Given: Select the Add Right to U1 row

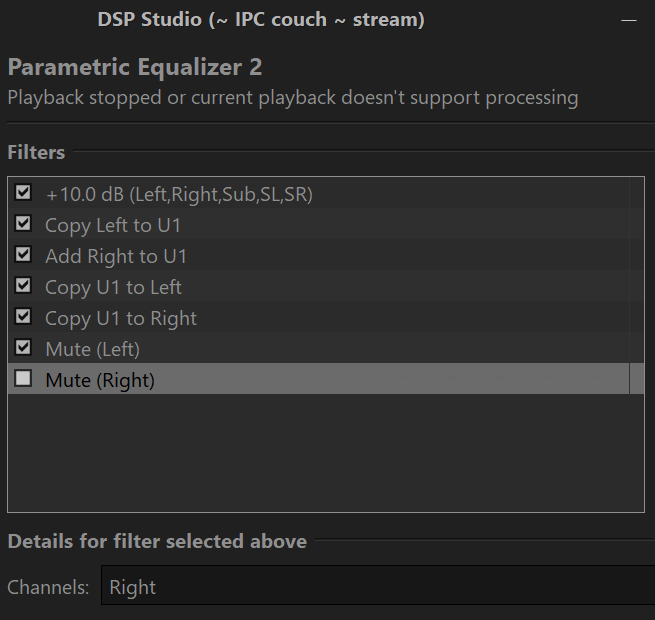Looking at the screenshot, I should [x=318, y=255].
